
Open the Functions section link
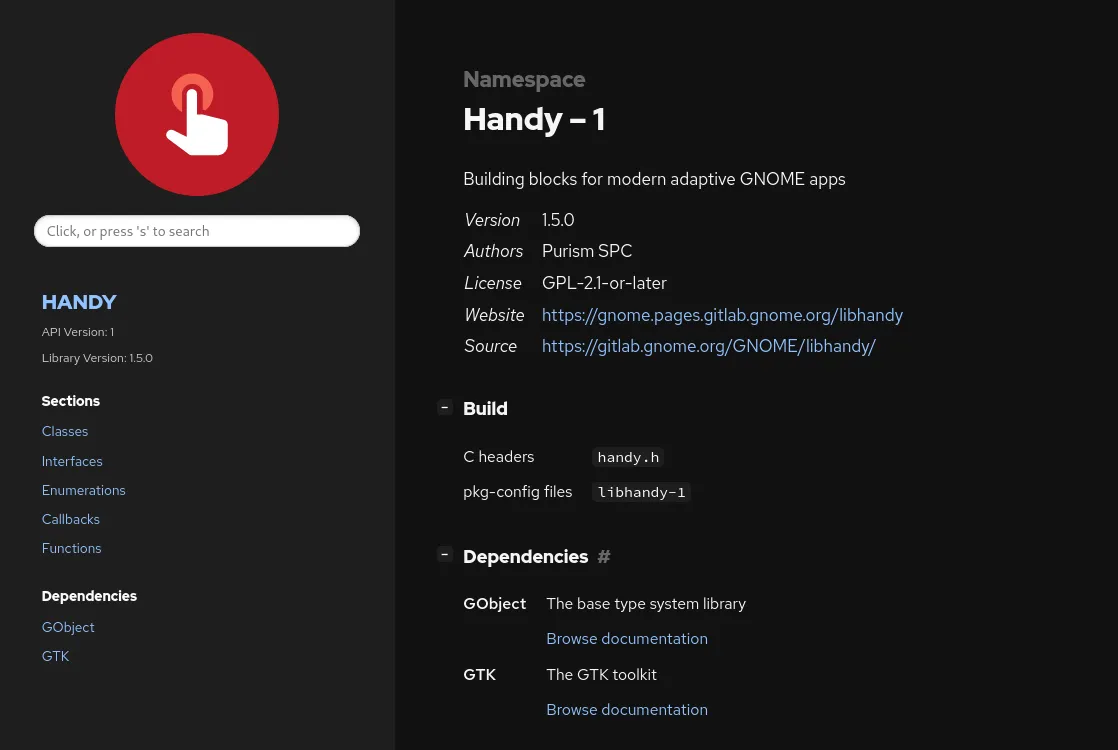tap(71, 548)
